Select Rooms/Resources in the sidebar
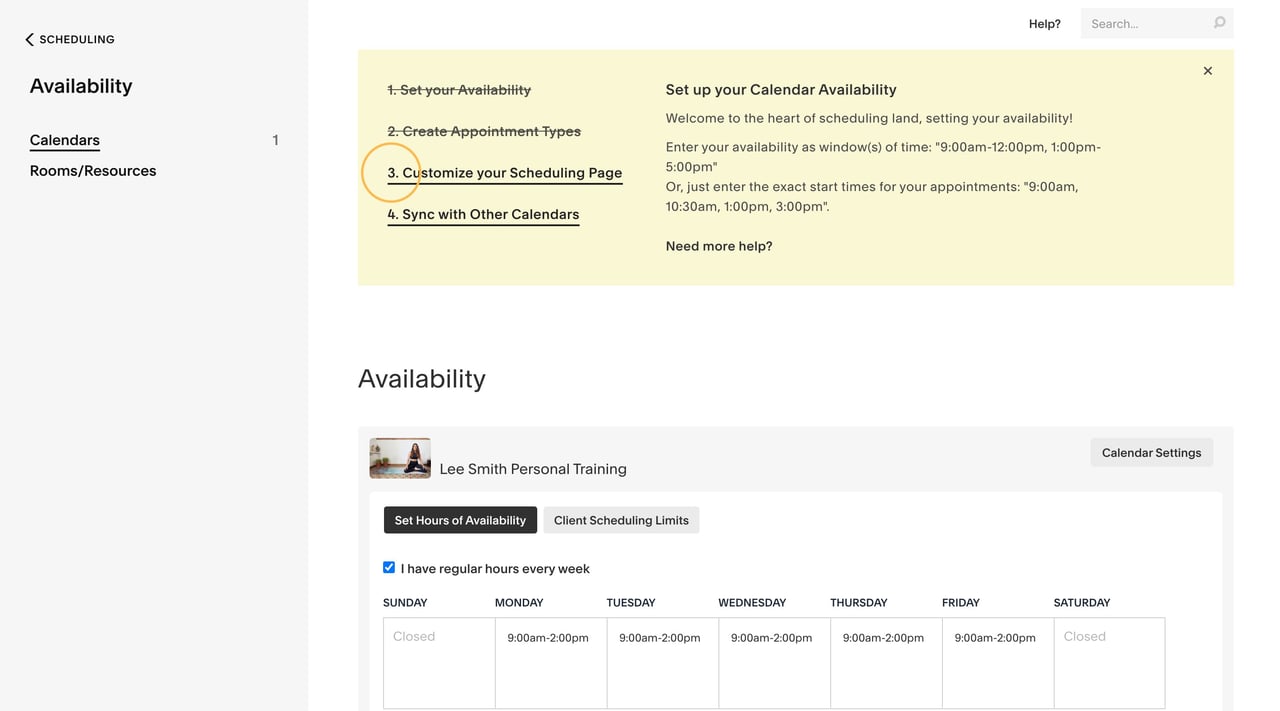Image resolution: width=1280 pixels, height=711 pixels. point(92,170)
